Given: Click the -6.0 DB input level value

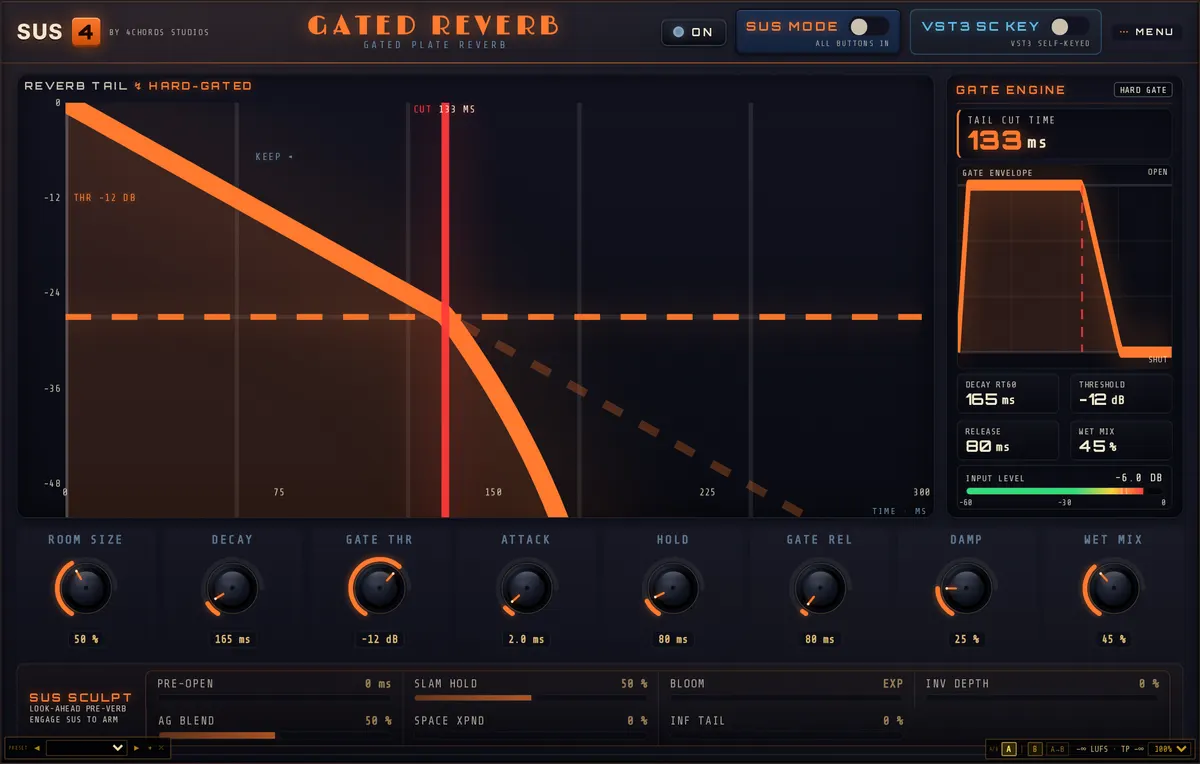Looking at the screenshot, I should tap(1138, 478).
